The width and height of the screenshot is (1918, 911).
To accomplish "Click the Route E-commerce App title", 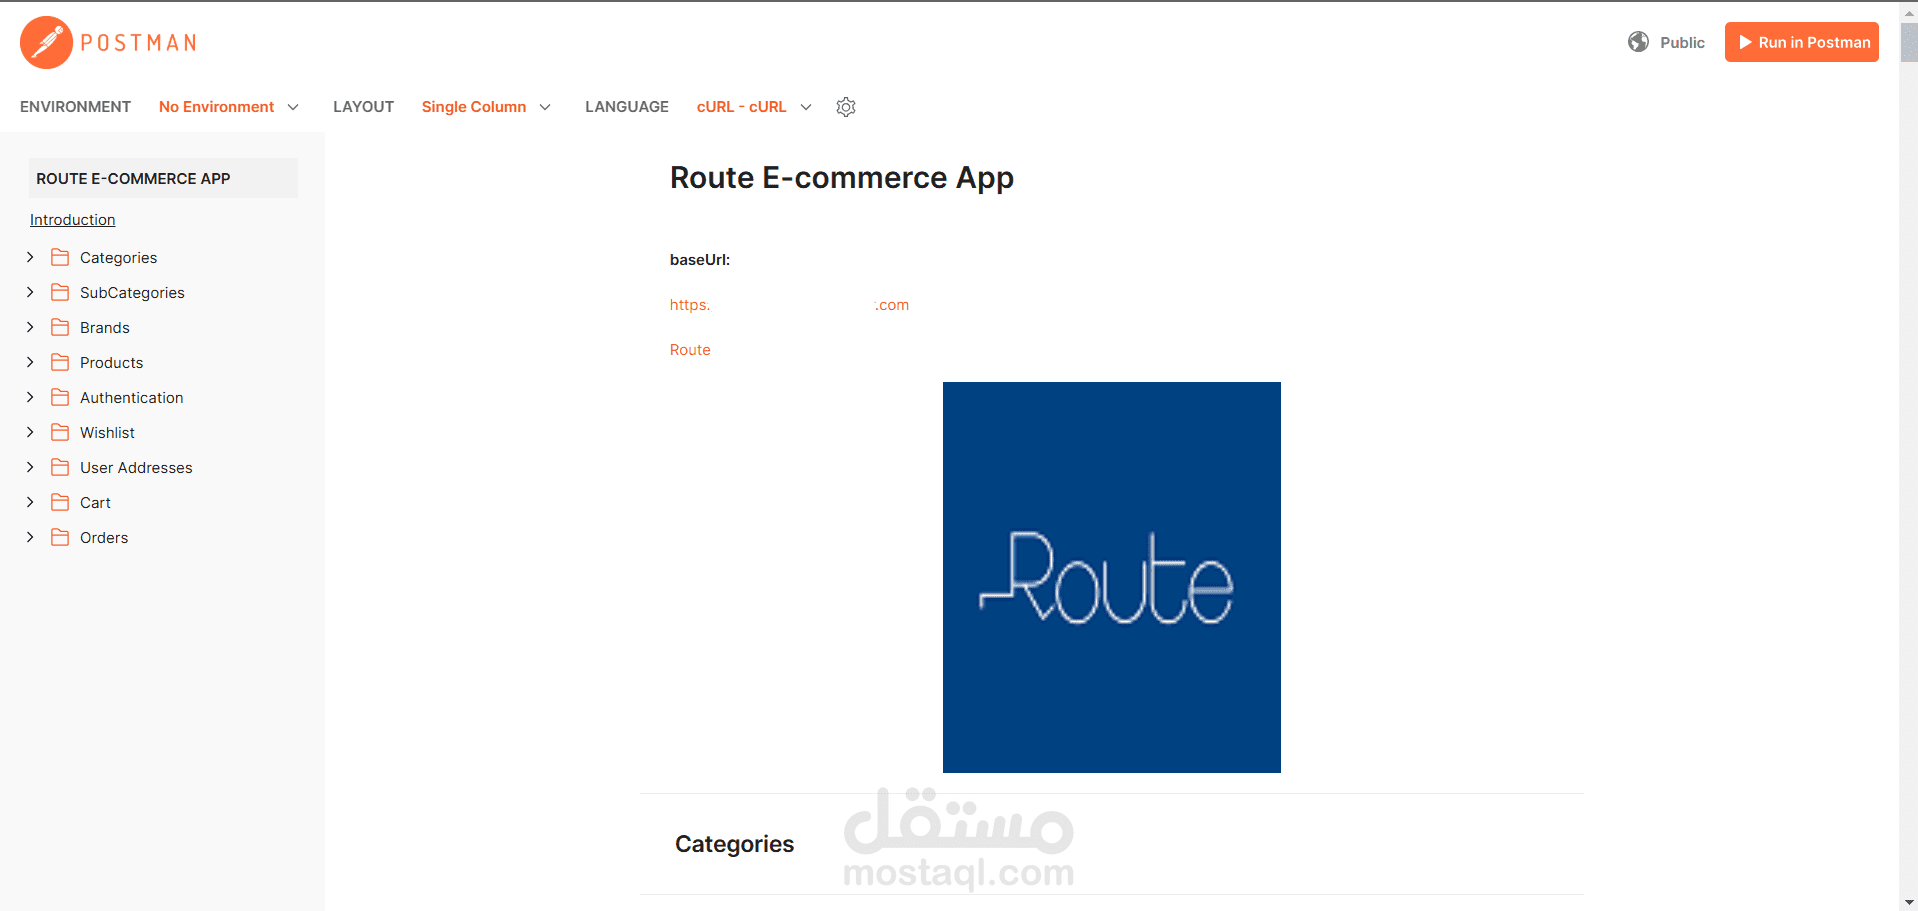I will click(x=841, y=178).
